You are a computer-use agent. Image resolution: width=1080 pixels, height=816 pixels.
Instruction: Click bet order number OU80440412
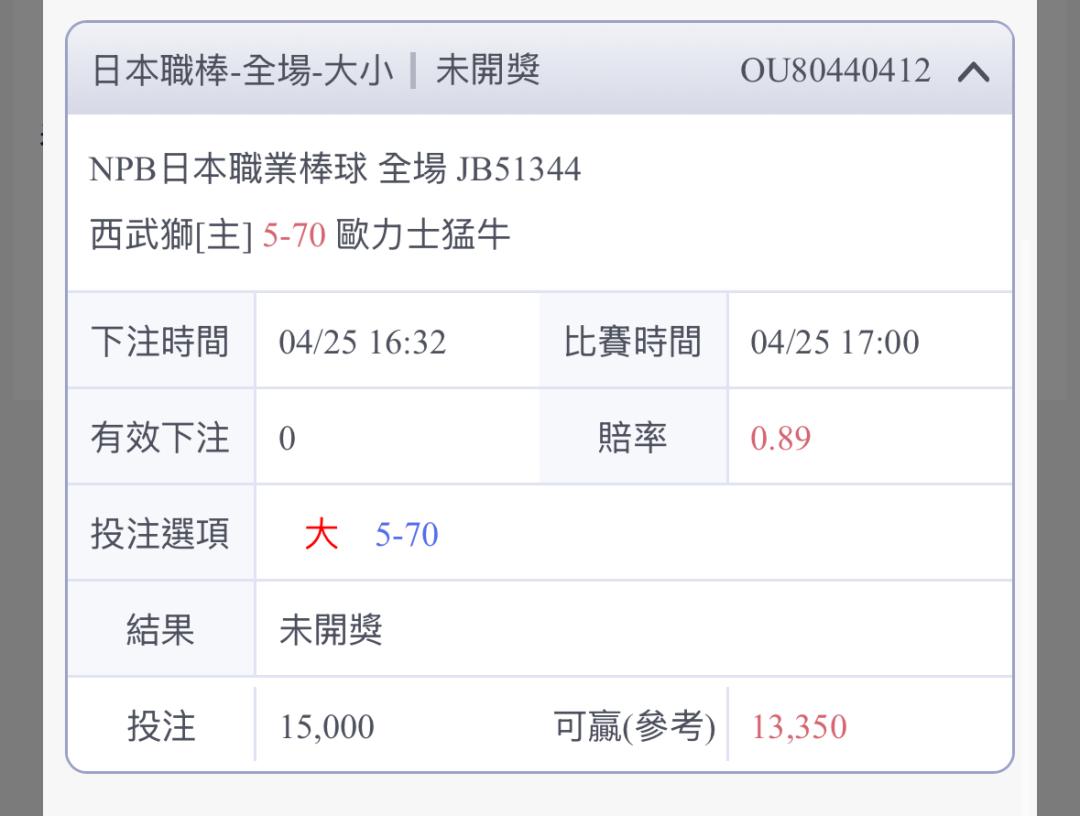tap(835, 70)
